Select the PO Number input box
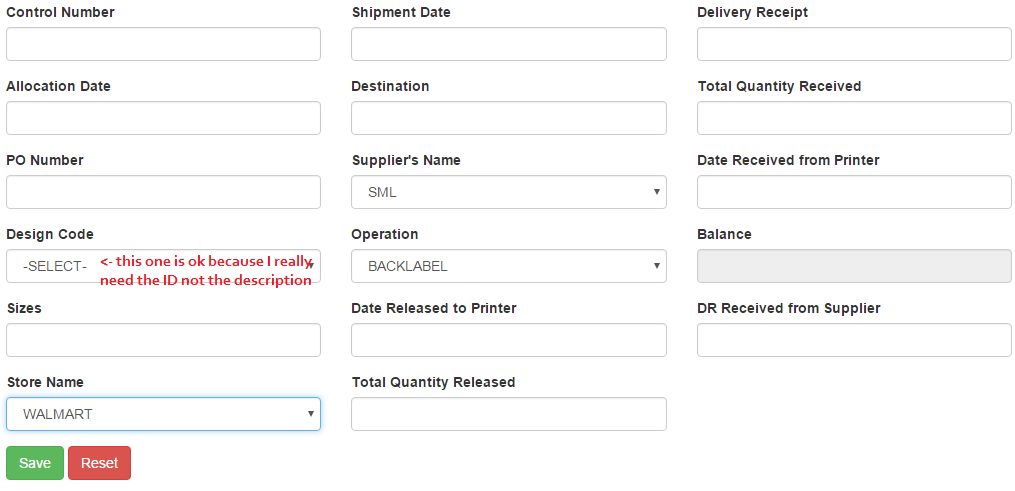 163,192
